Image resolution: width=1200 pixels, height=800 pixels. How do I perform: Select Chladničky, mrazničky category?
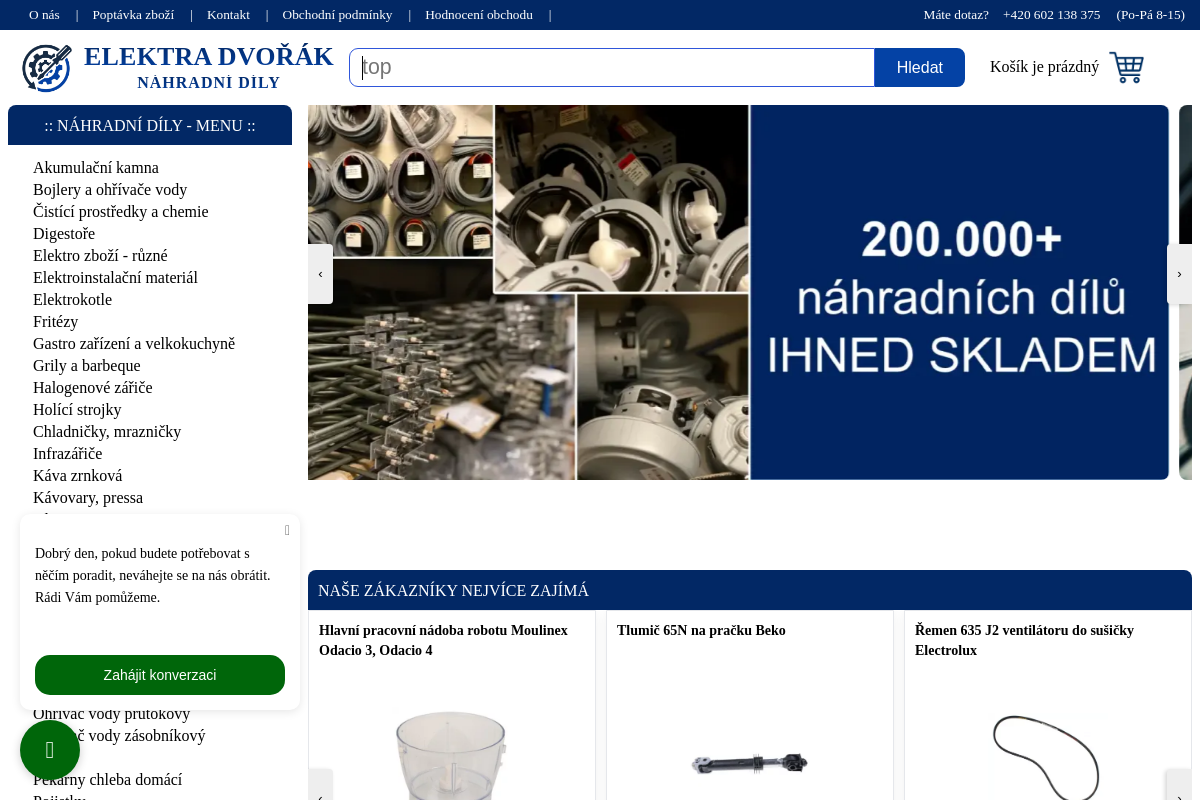pyautogui.click(x=107, y=432)
